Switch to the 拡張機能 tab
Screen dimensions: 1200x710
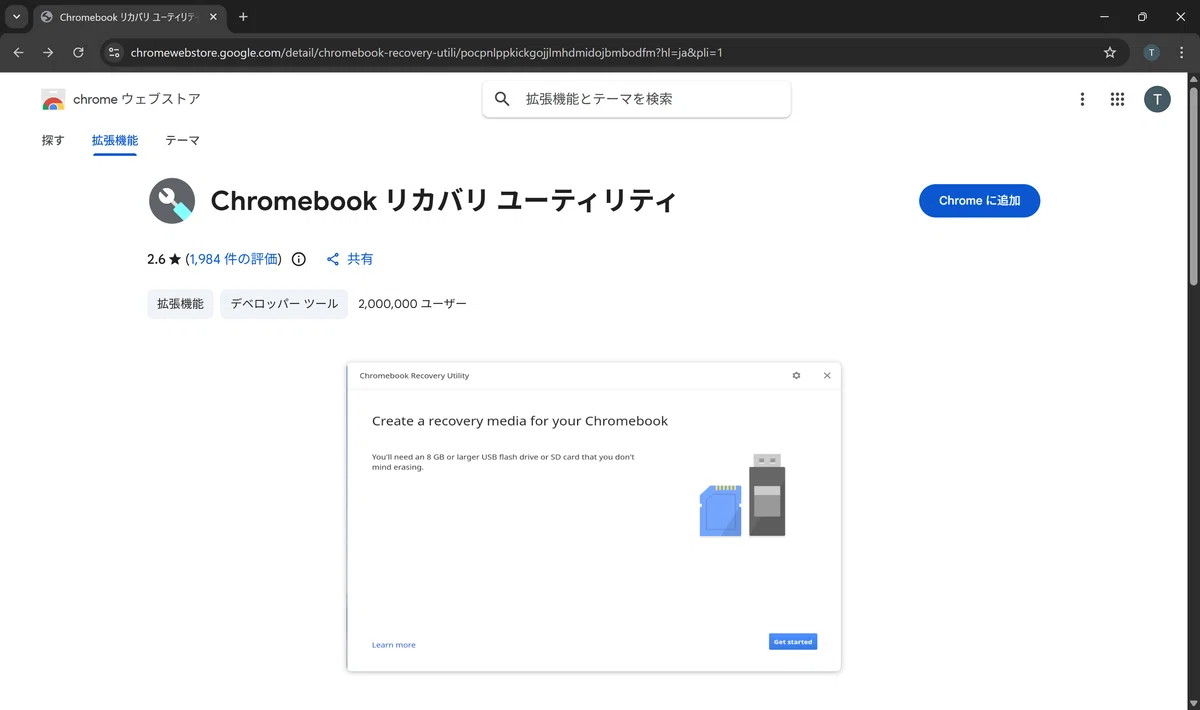pos(115,141)
